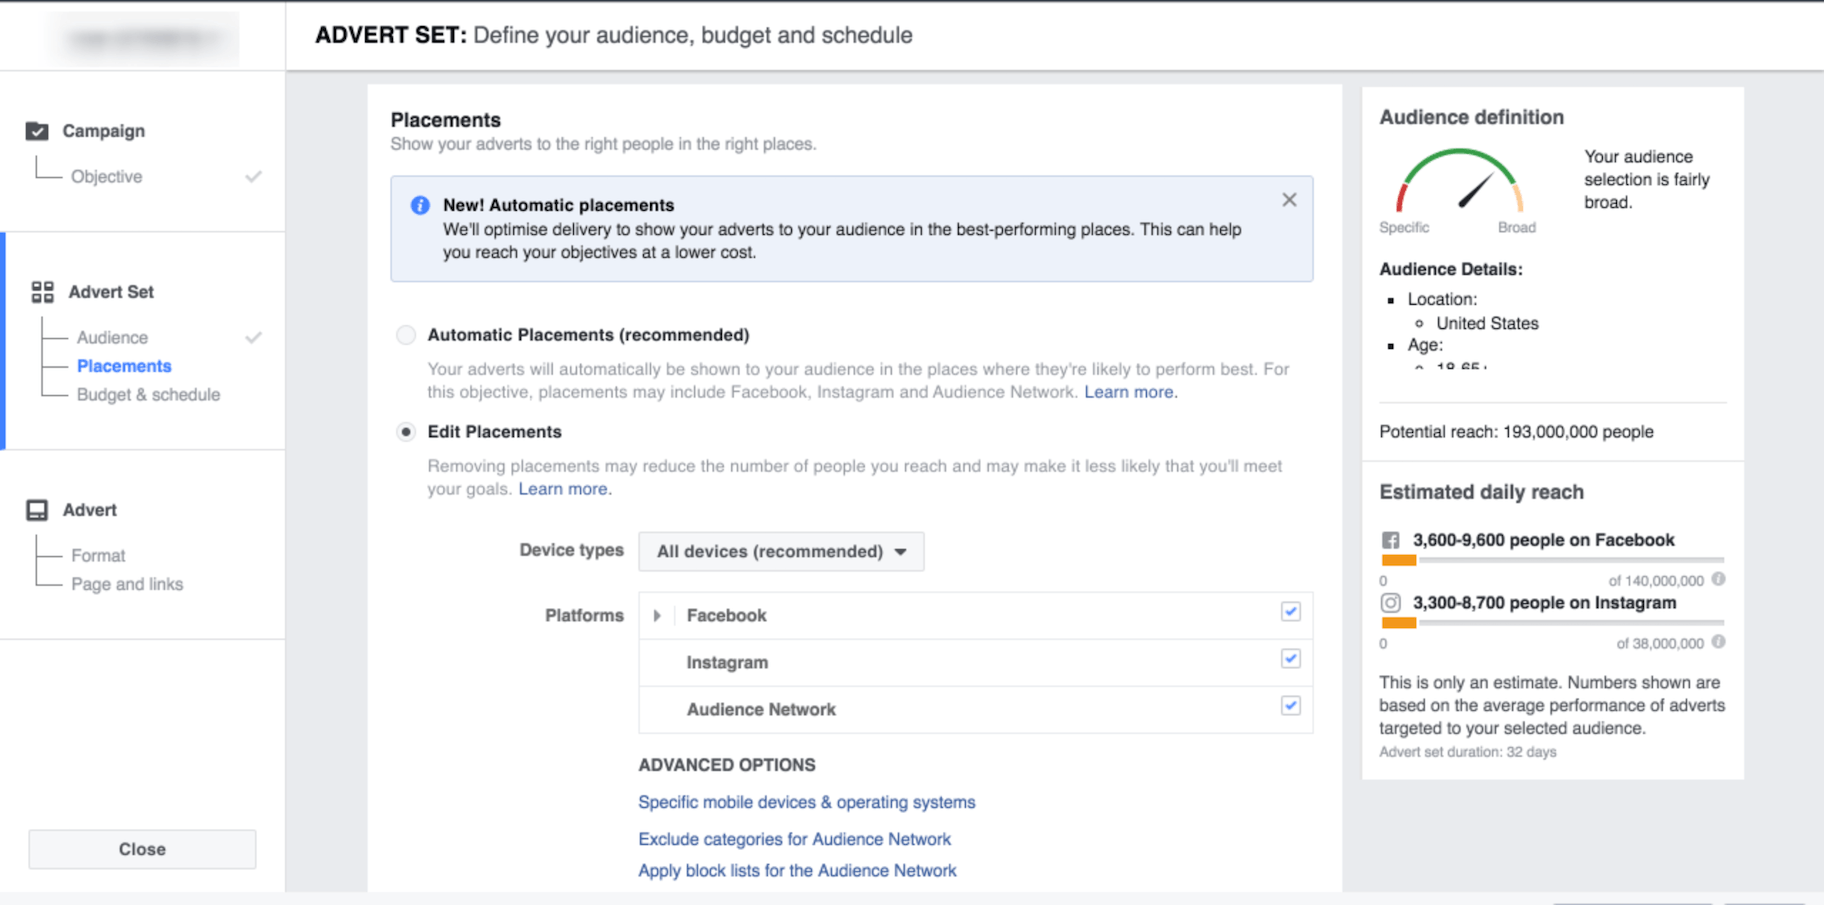Uncheck the Instagram platform checkbox
The width and height of the screenshot is (1824, 905).
[x=1290, y=659]
